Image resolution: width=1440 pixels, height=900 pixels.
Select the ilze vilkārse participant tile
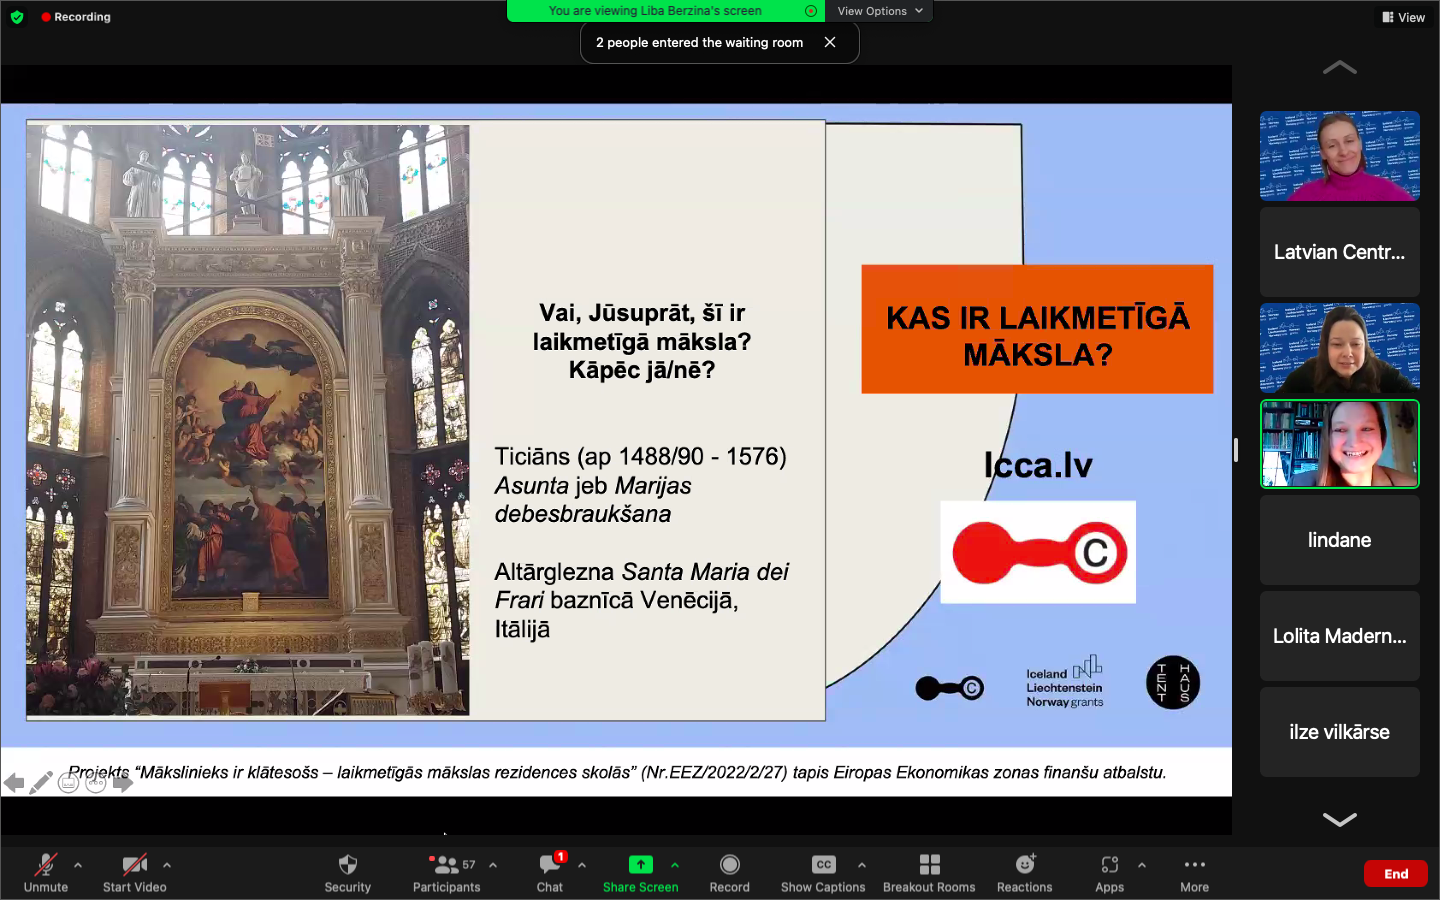pos(1340,732)
